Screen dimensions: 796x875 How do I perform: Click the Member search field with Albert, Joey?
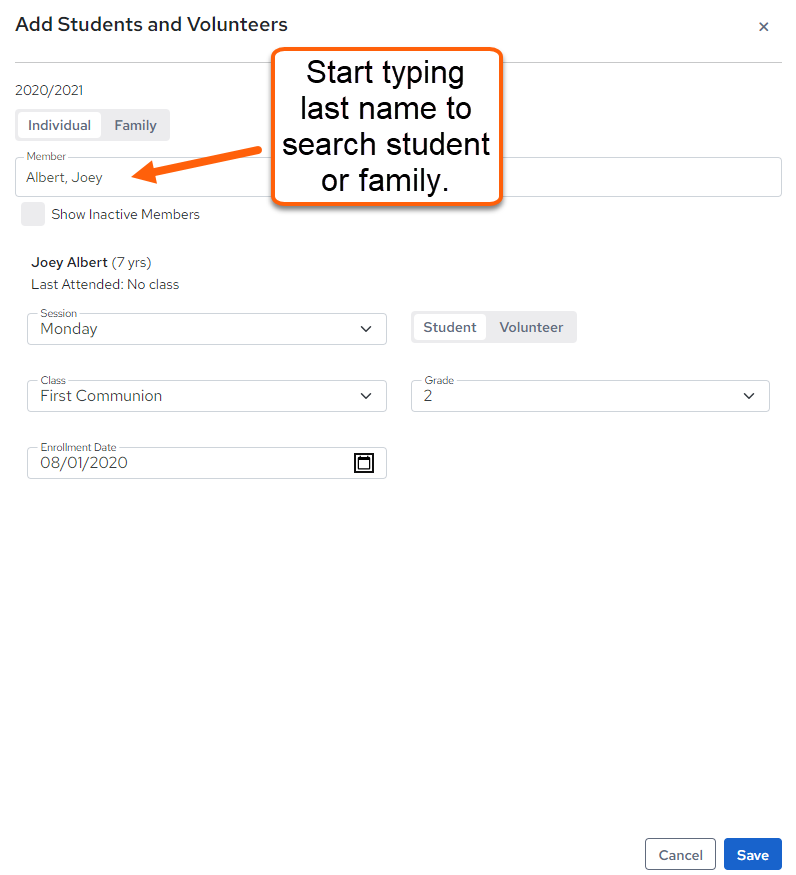[398, 177]
